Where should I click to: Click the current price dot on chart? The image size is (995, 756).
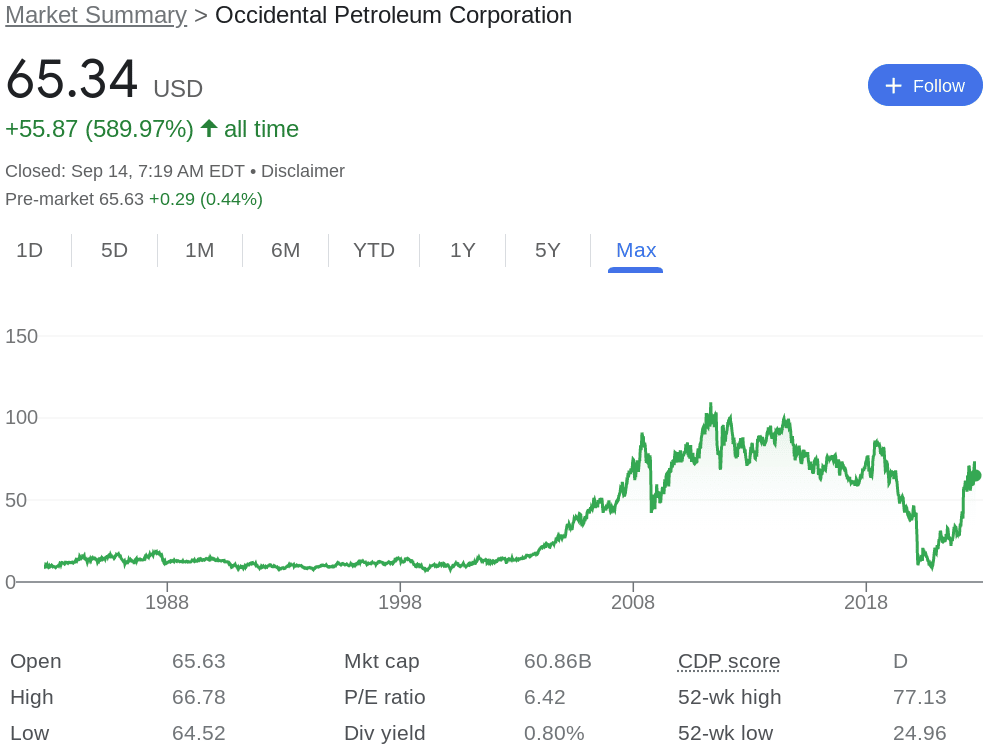976,476
